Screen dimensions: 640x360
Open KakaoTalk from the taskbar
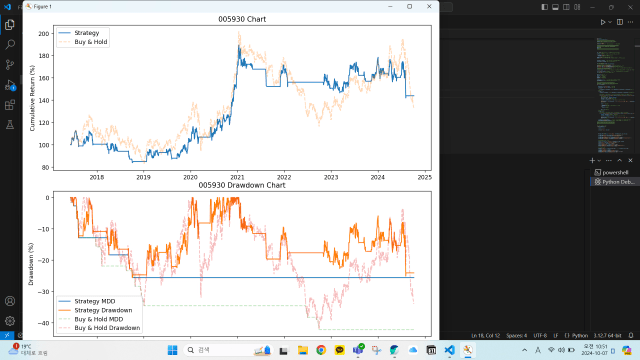[x=340, y=350]
